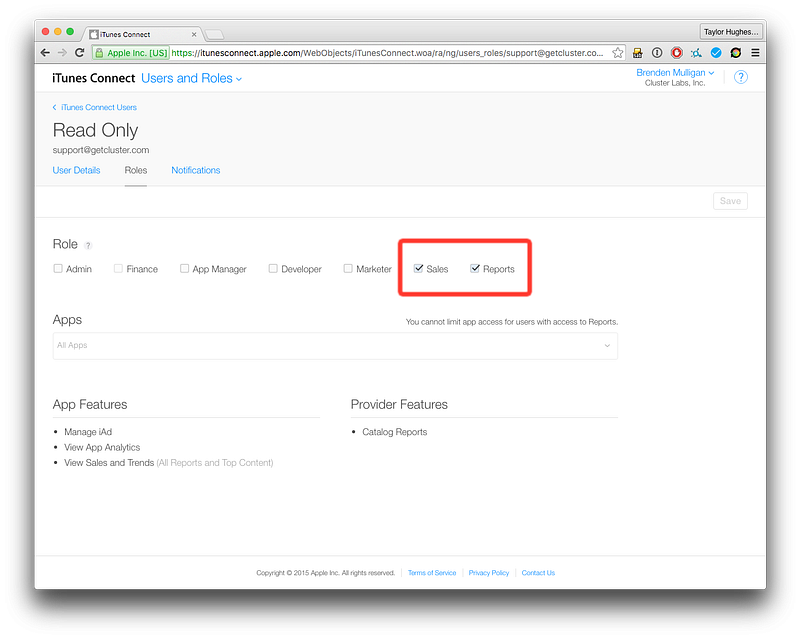Click the Save button

730,201
